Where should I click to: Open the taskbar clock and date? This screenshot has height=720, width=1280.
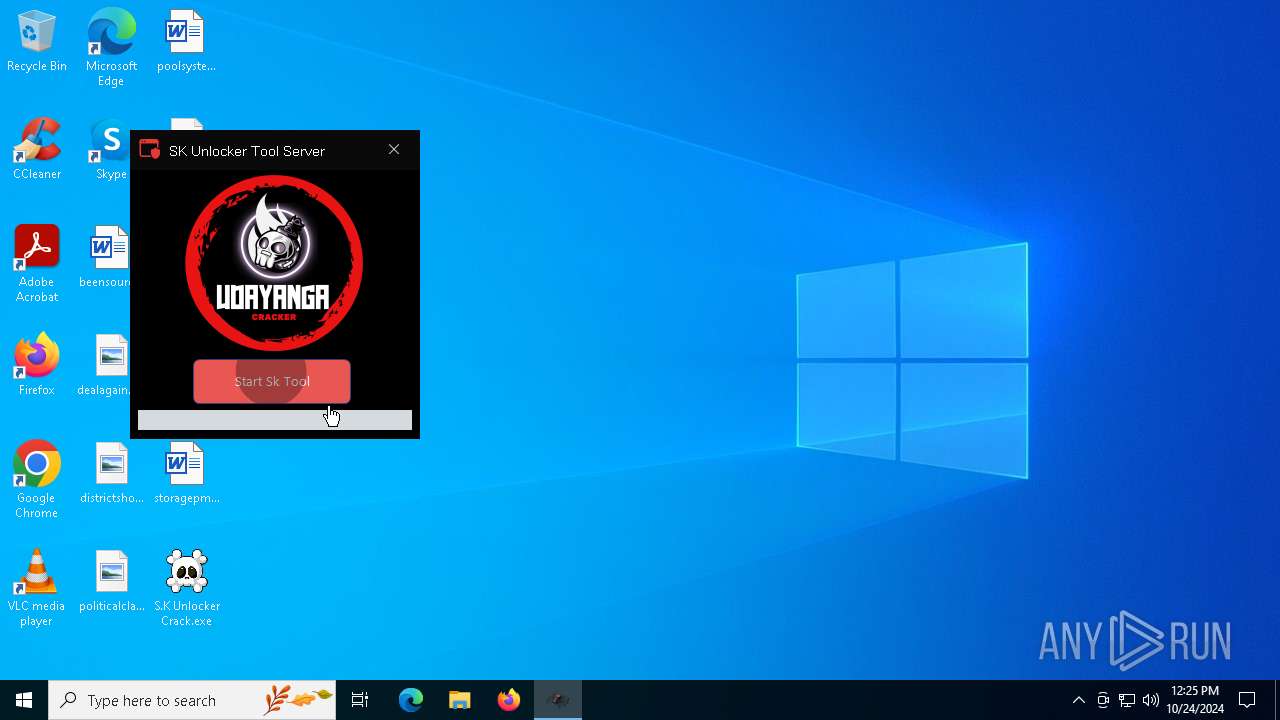pyautogui.click(x=1195, y=700)
